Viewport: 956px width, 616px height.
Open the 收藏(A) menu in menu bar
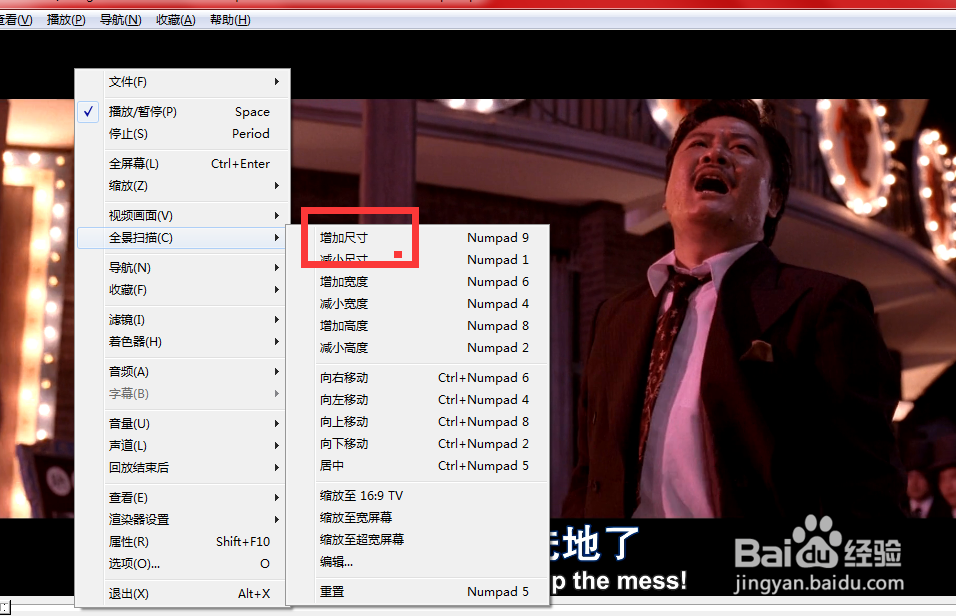point(176,20)
